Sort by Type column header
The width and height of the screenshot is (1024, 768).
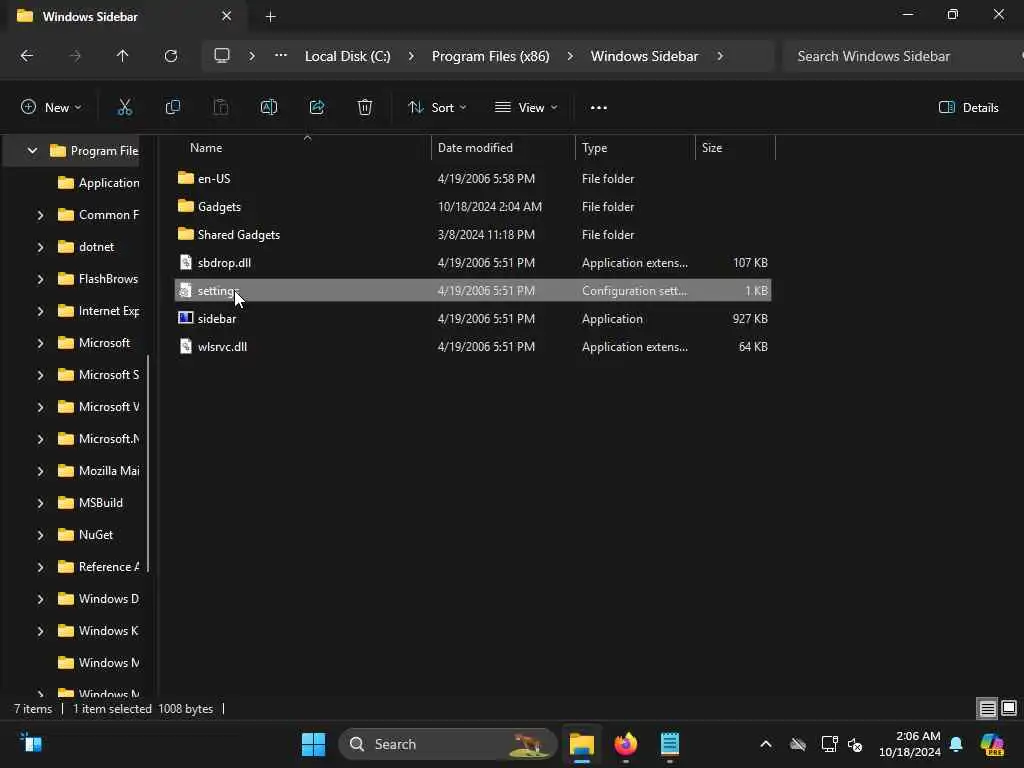635,148
